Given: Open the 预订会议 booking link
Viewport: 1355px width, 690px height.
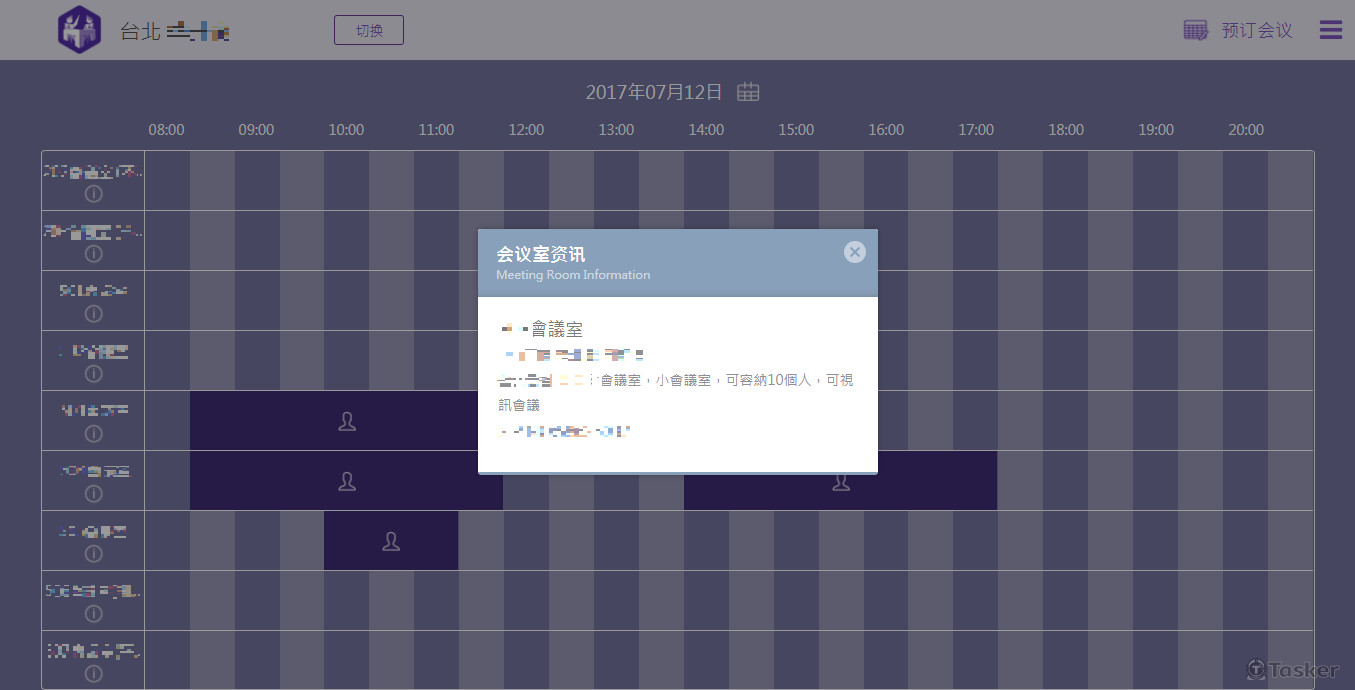Looking at the screenshot, I should coord(1257,30).
